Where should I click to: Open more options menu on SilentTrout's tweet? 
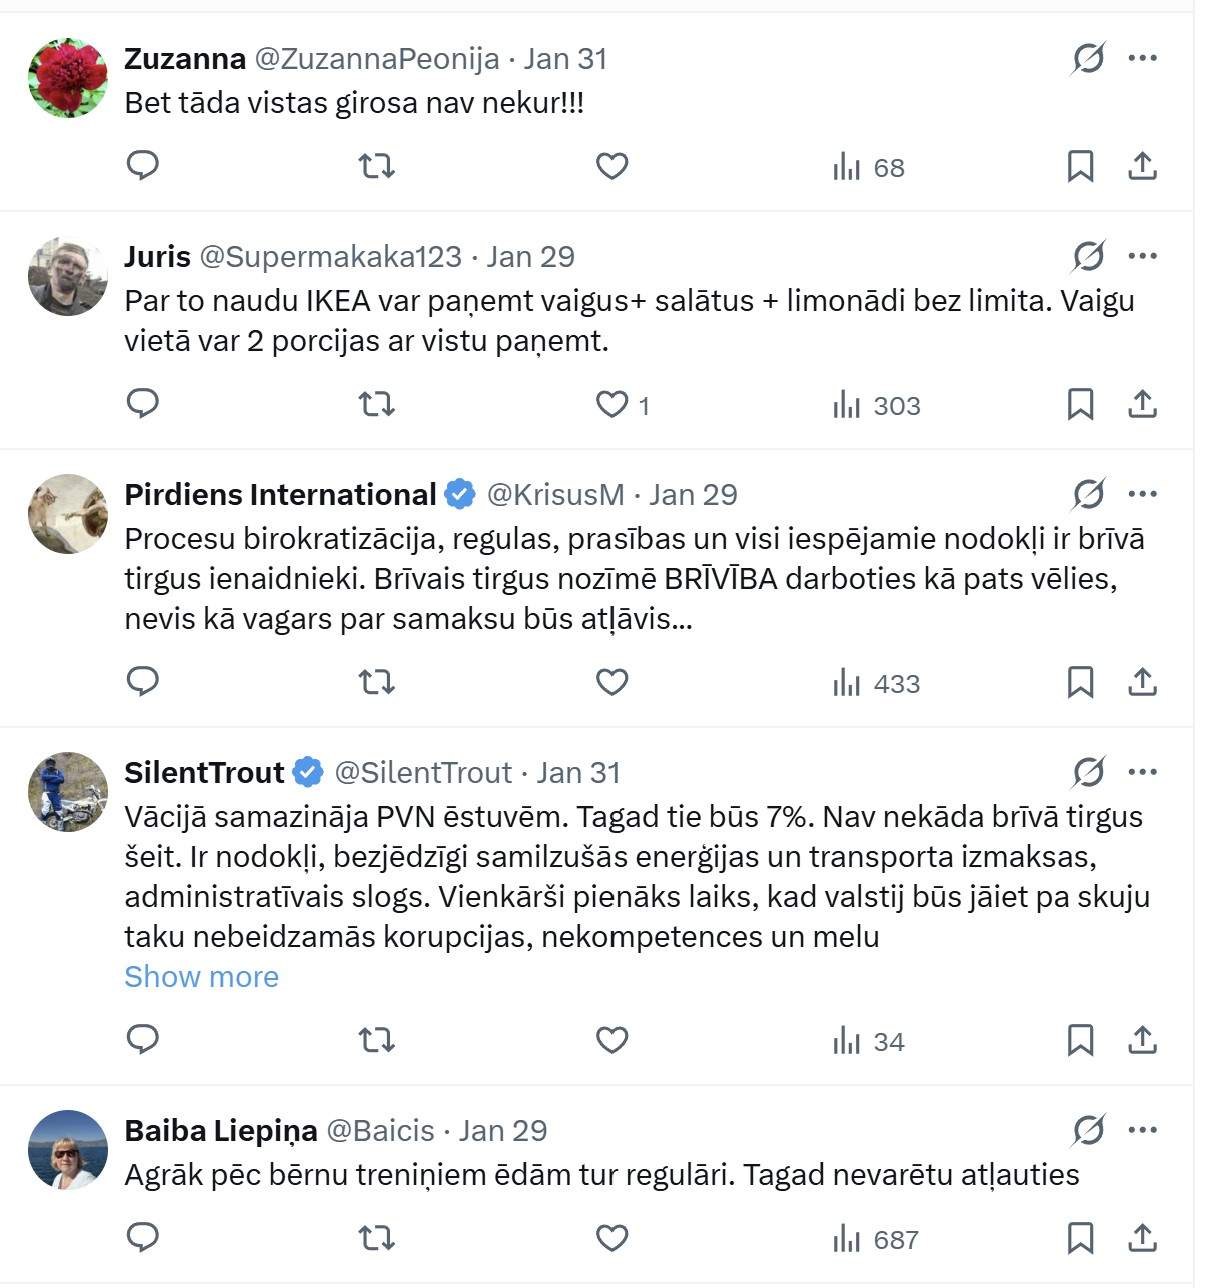(1142, 772)
